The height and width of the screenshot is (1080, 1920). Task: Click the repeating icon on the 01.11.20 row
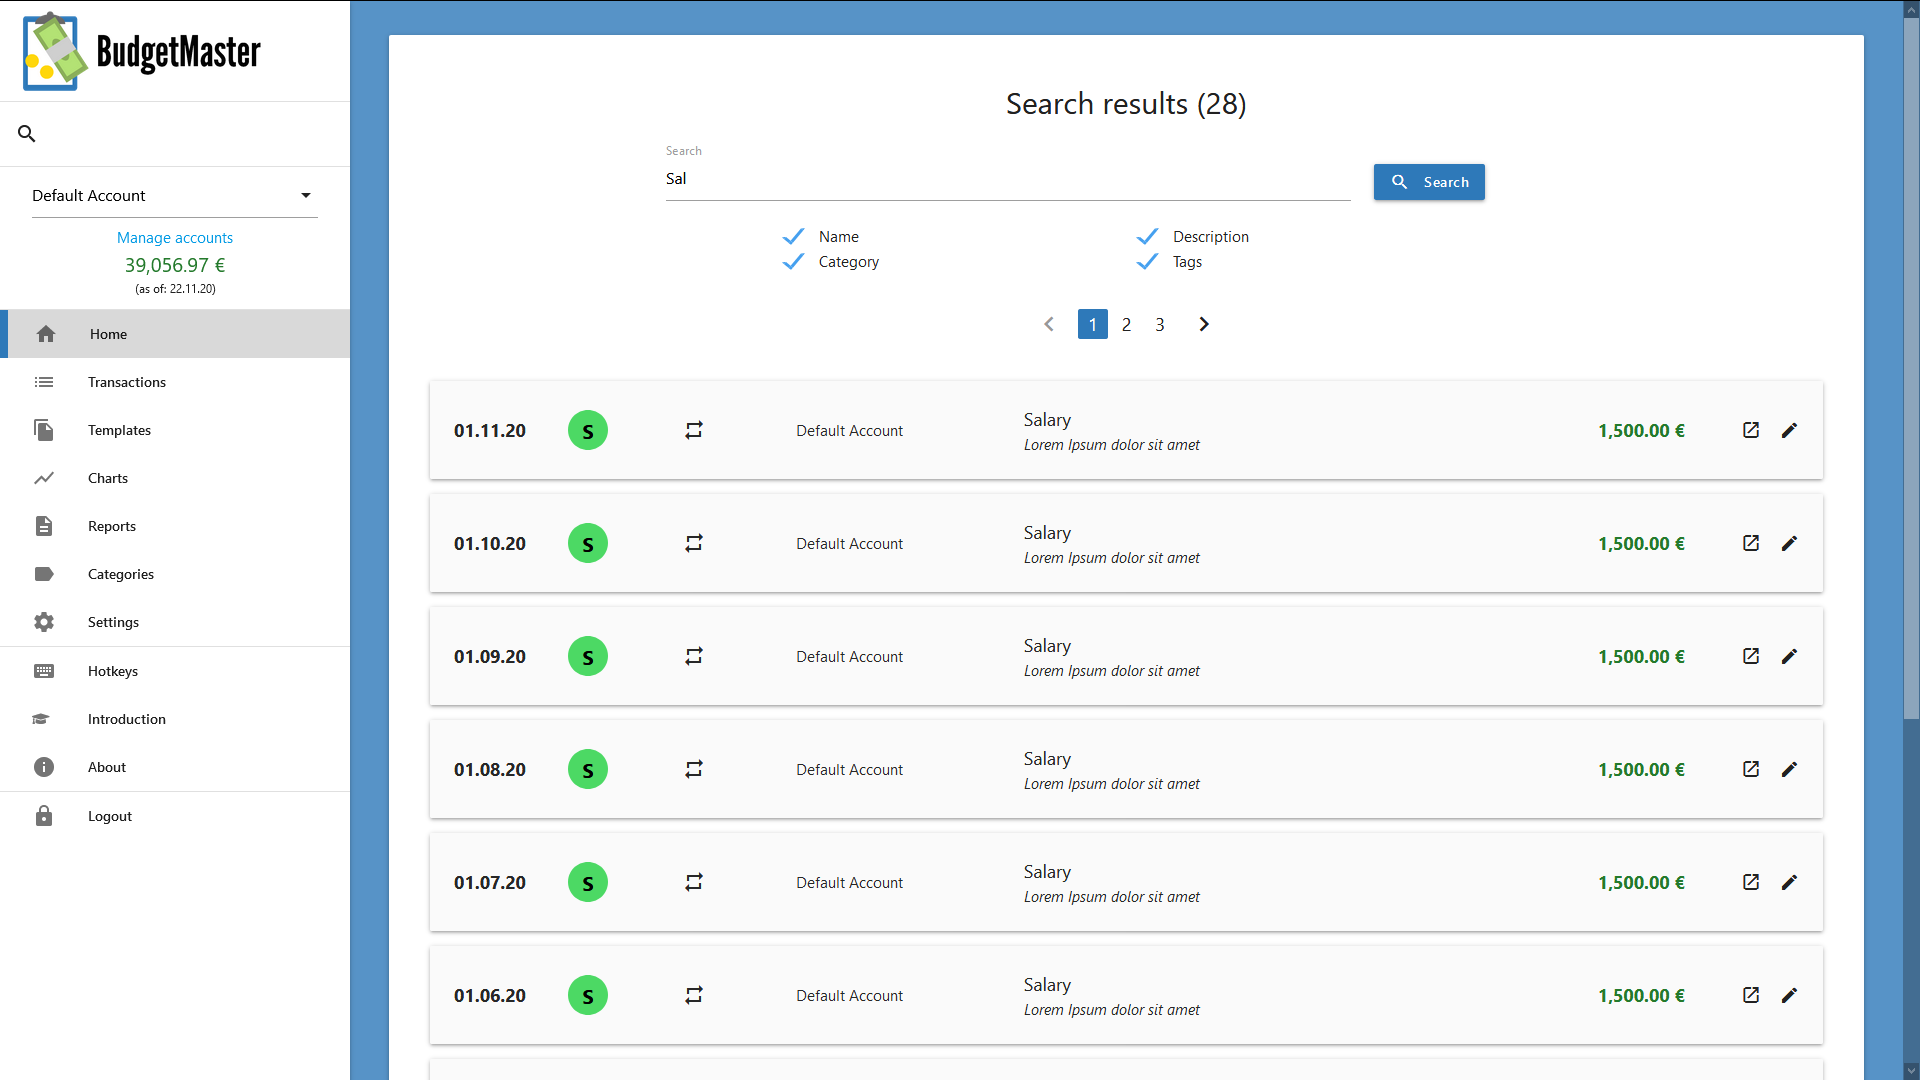click(694, 430)
